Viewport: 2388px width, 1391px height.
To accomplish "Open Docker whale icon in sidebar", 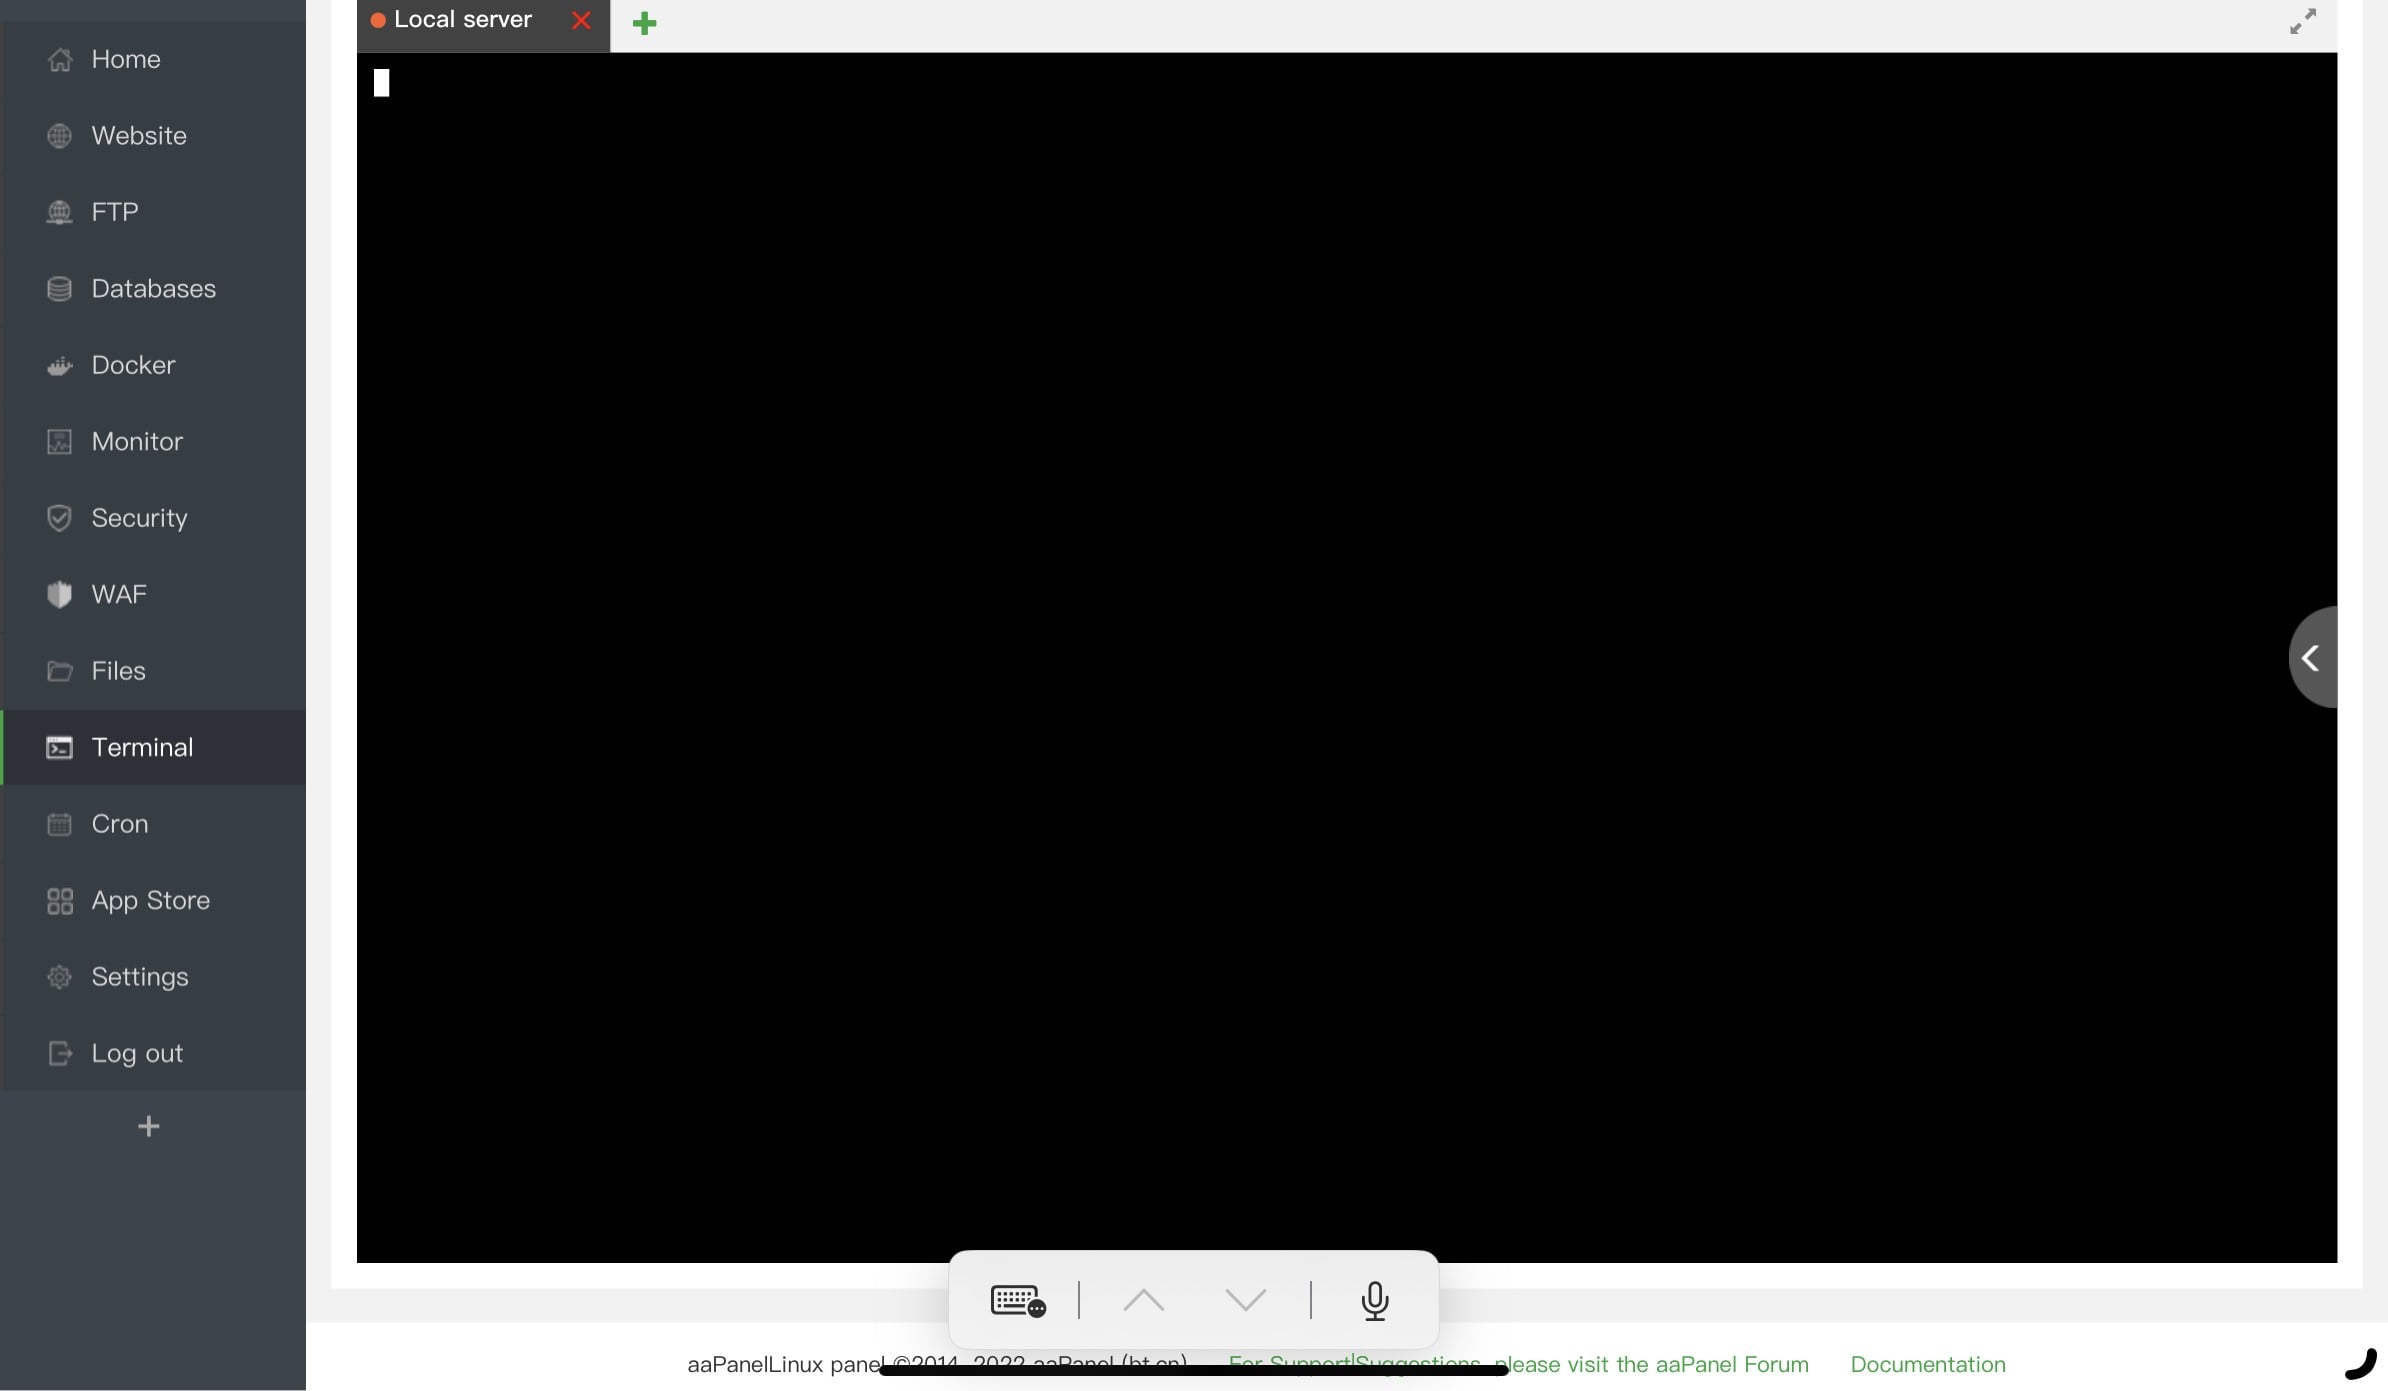I will 60,366.
